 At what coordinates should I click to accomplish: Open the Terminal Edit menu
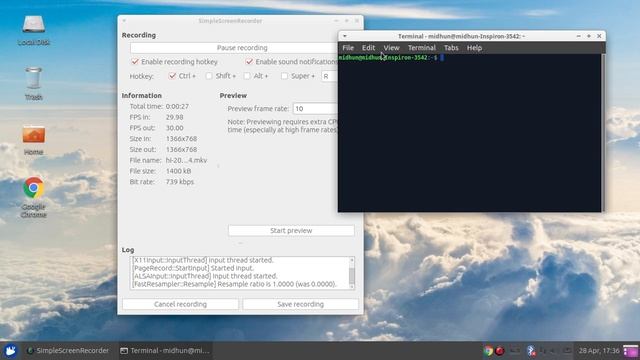point(368,48)
